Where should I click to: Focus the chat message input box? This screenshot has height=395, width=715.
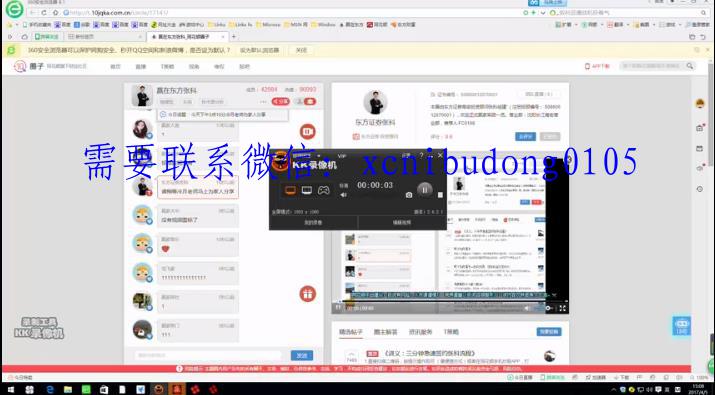pyautogui.click(x=208, y=355)
